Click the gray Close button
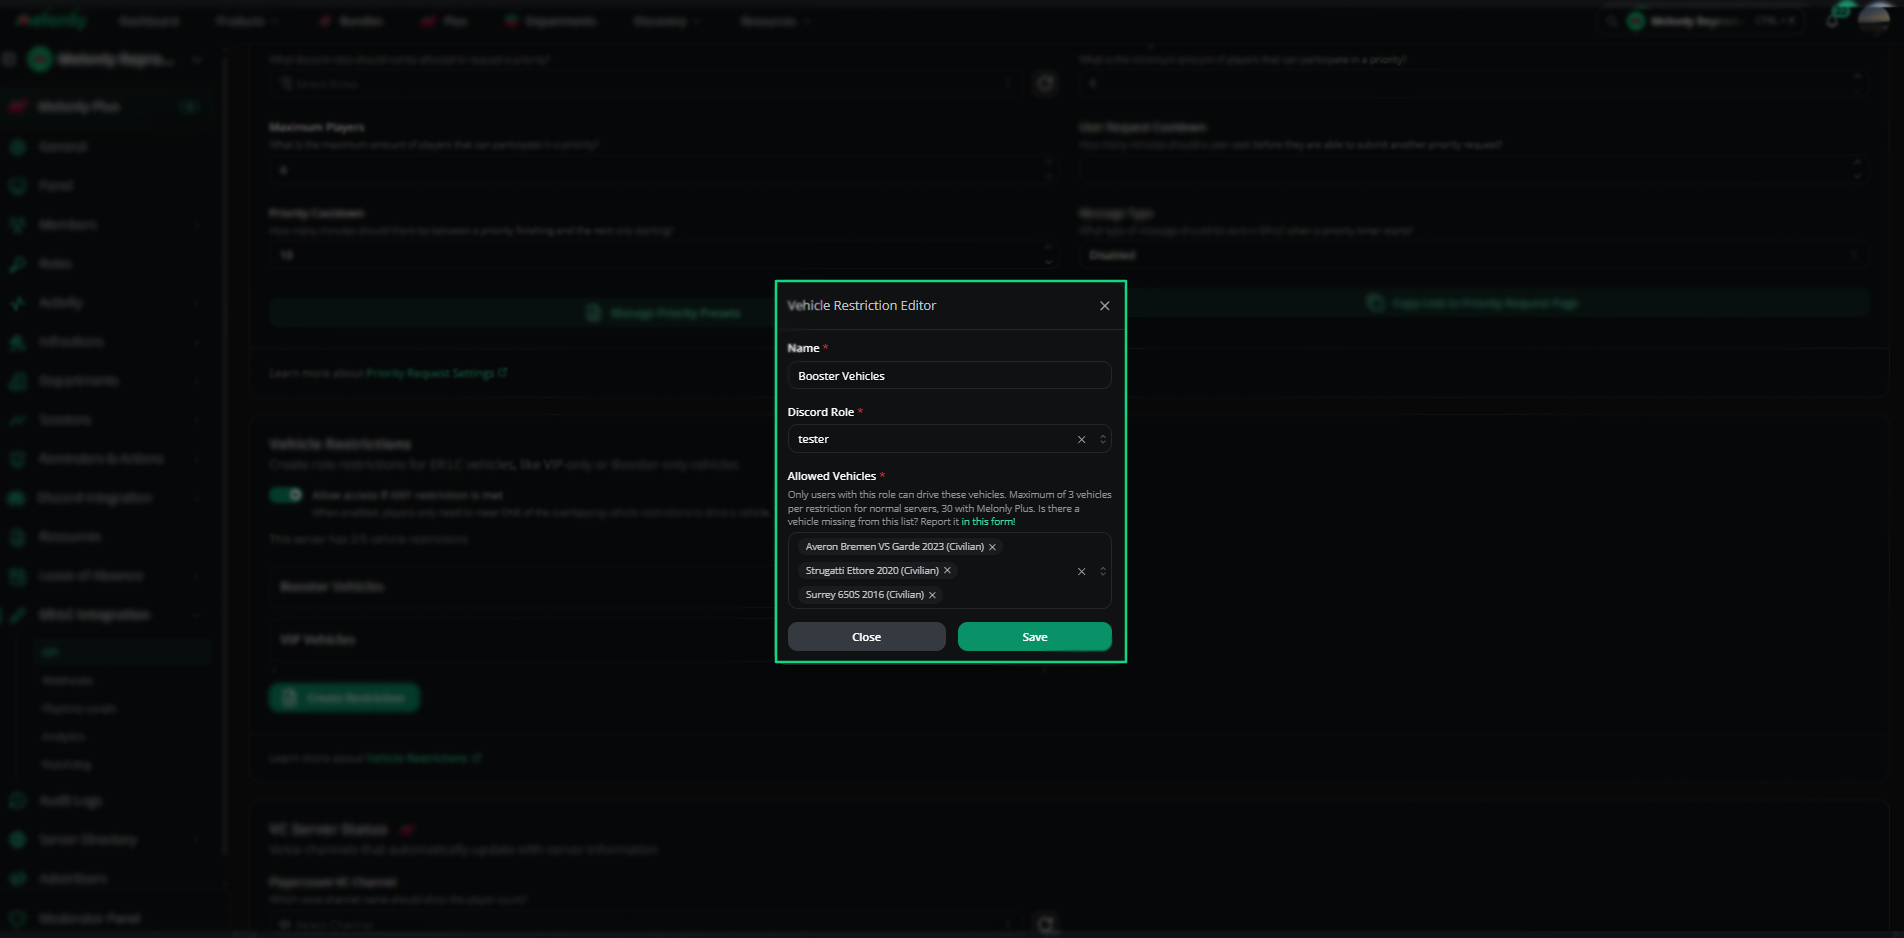This screenshot has width=1904, height=938. [x=866, y=637]
